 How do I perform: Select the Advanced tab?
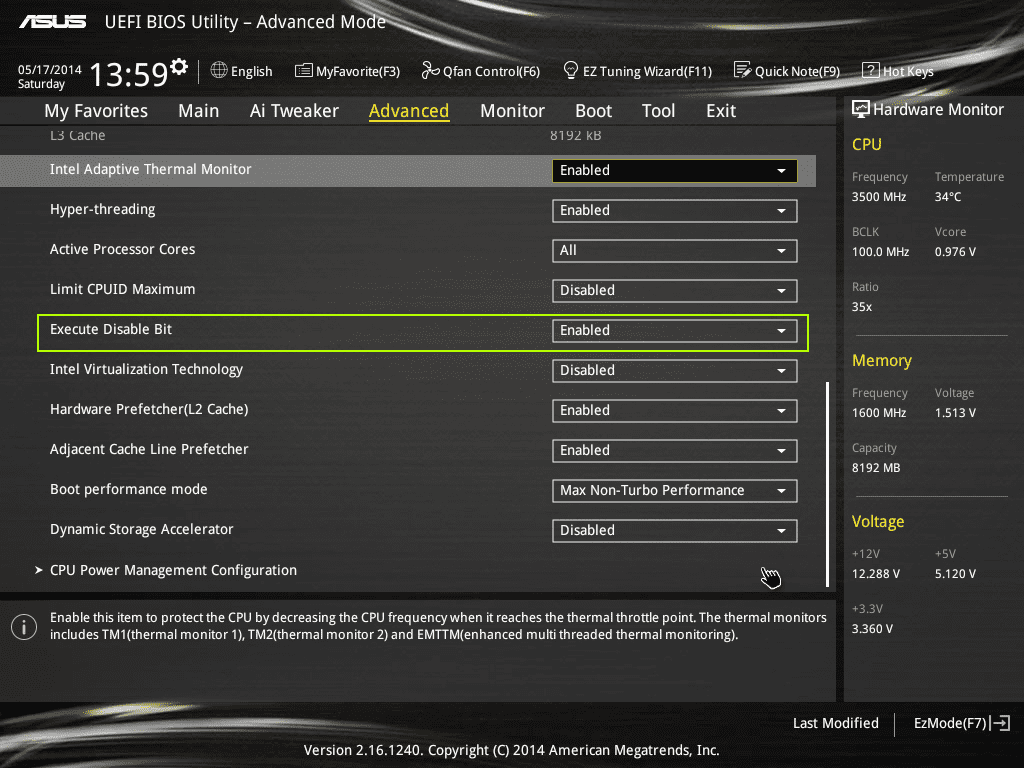409,111
